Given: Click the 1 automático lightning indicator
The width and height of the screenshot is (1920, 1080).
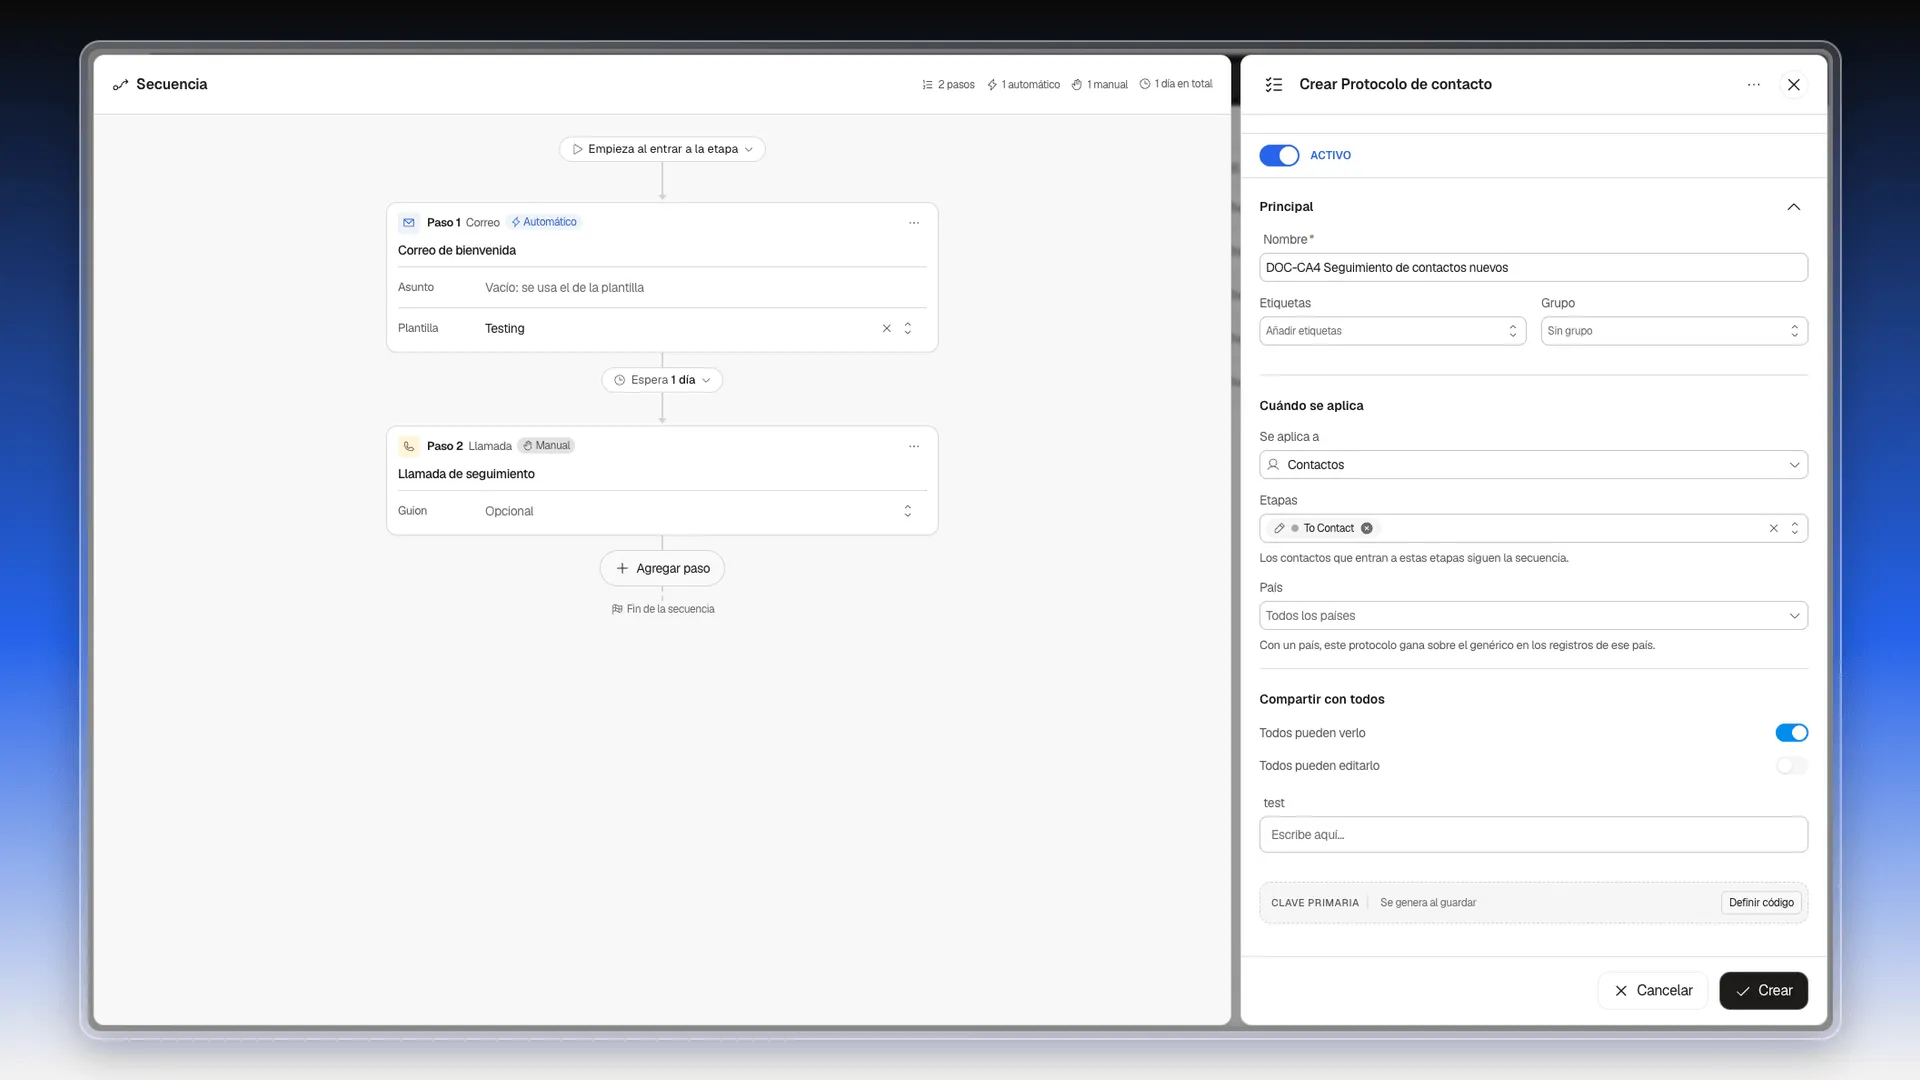Looking at the screenshot, I should [x=1023, y=85].
